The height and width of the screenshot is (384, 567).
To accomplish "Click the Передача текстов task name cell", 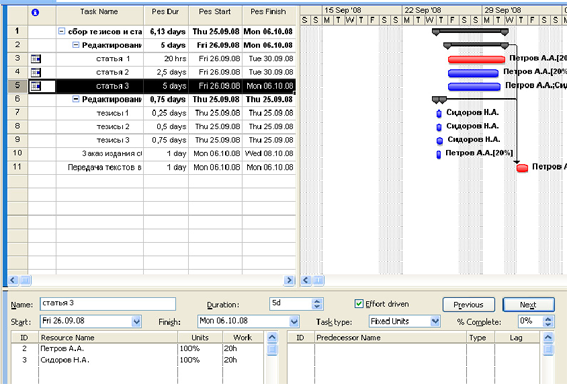I will point(100,167).
